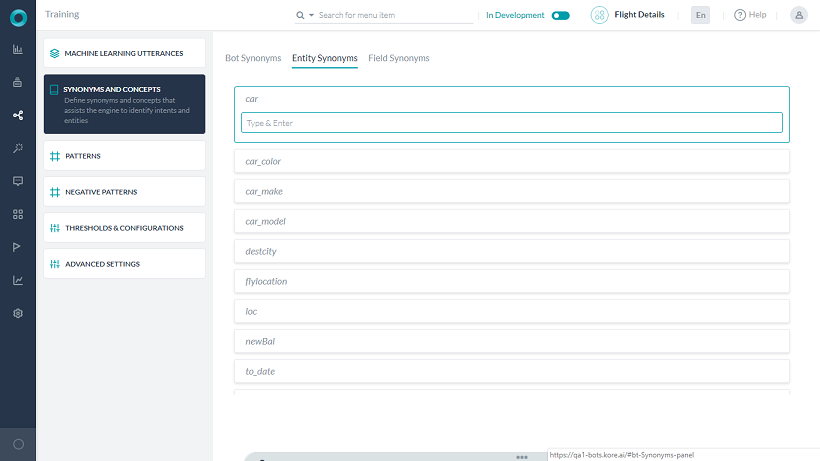Expand the newBal entity row

coord(511,341)
